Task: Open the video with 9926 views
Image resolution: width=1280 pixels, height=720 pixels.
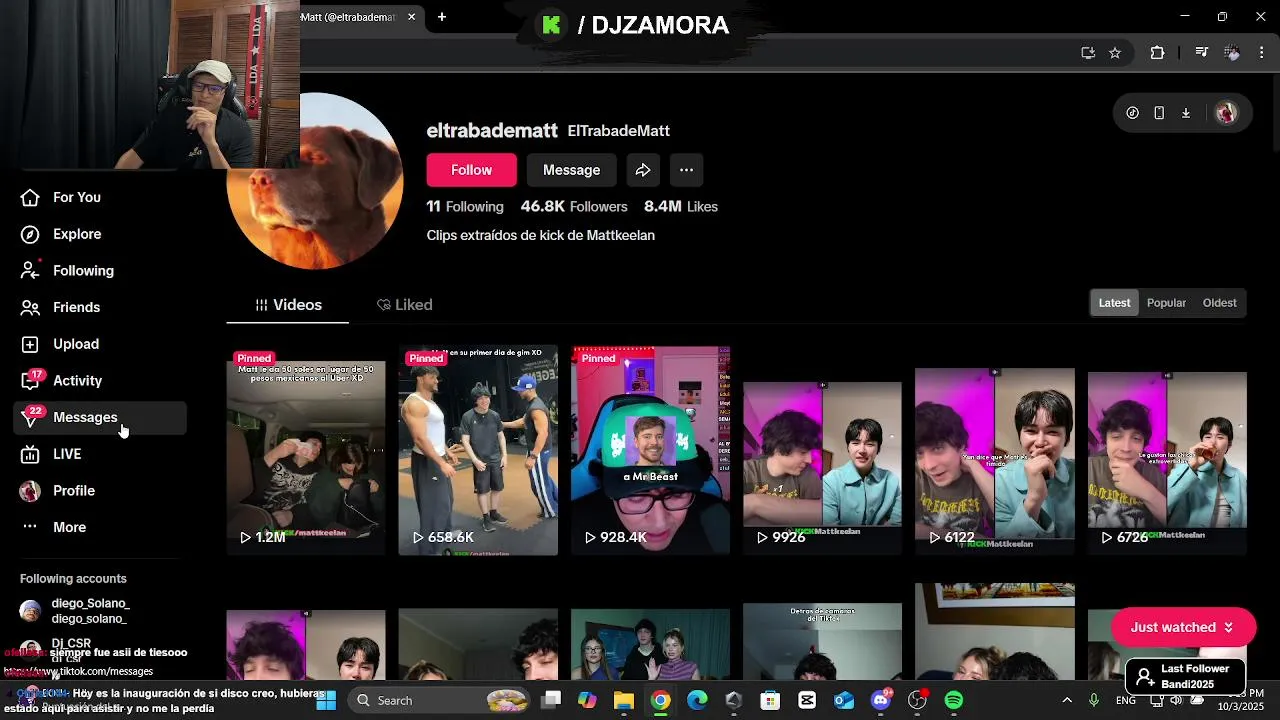Action: [x=822, y=451]
